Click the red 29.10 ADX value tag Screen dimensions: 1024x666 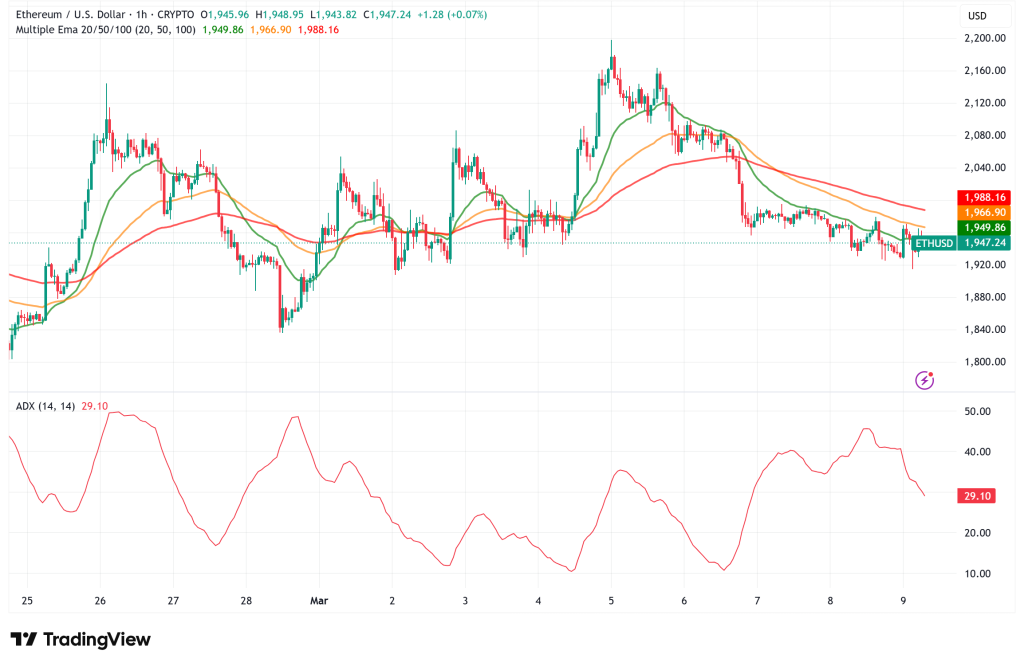[975, 493]
